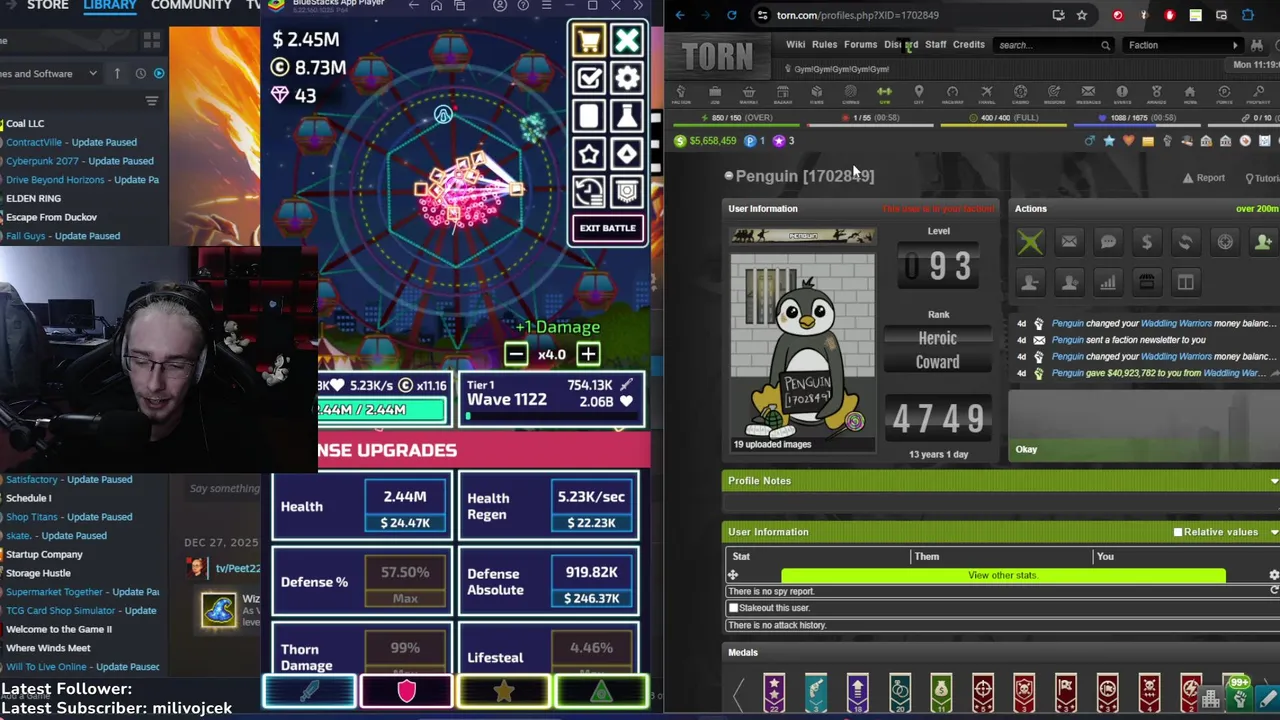Viewport: 1280px width, 720px height.
Task: Click the EXIT BATTLE button
Action: coord(607,228)
